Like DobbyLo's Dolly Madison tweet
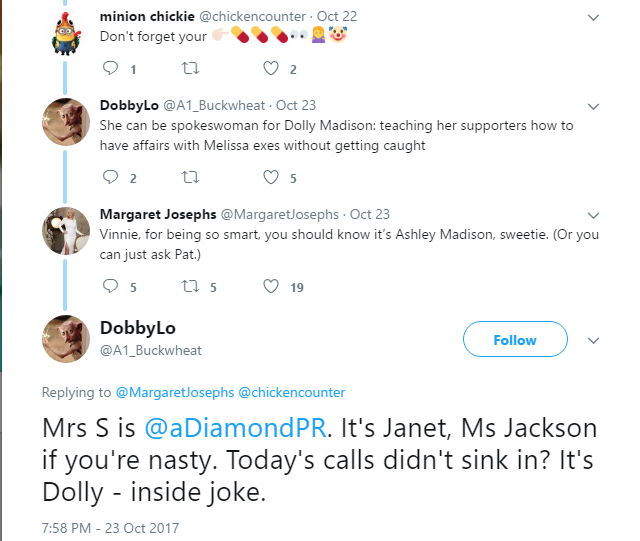 [271, 178]
